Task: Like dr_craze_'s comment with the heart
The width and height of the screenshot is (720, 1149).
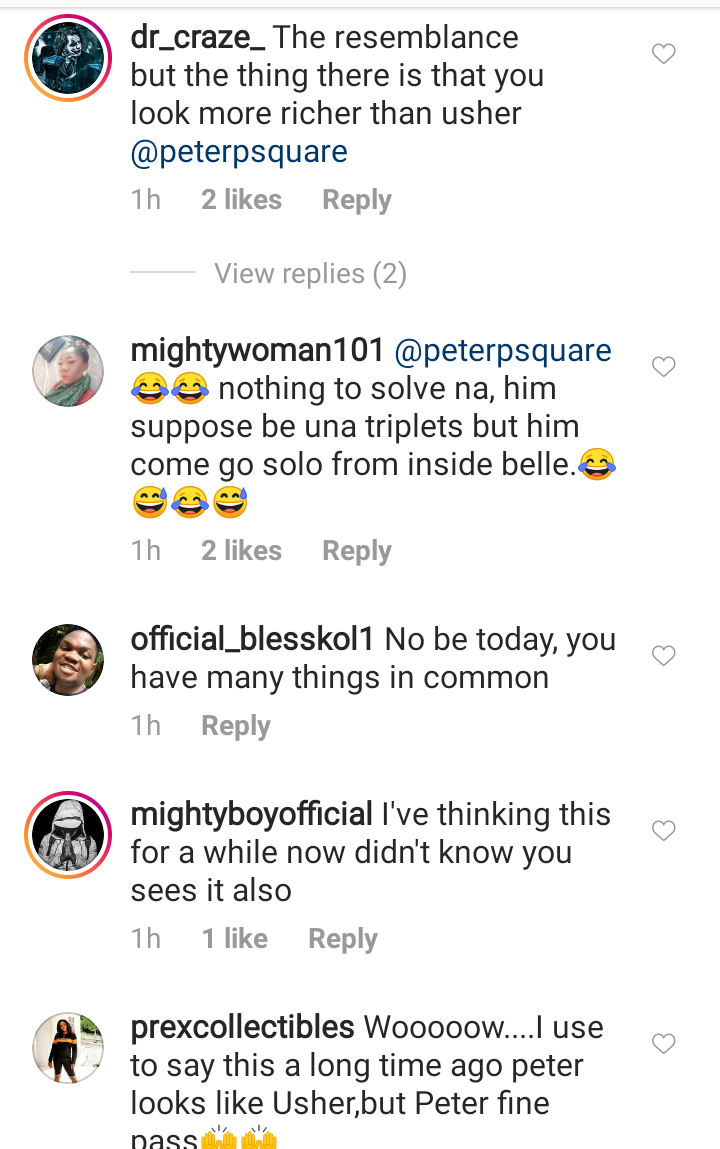Action: tap(664, 54)
